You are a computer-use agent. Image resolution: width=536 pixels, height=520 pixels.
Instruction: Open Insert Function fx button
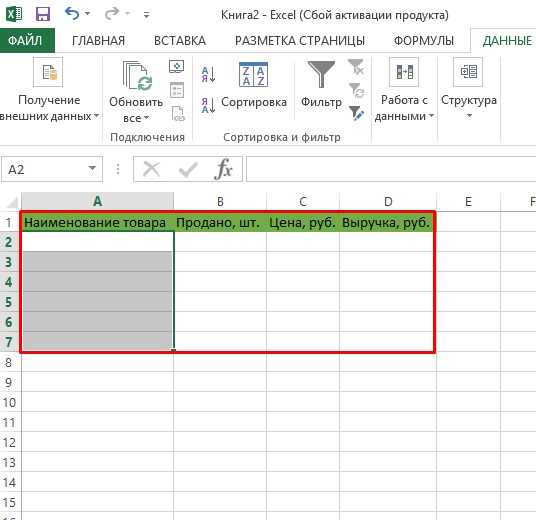tap(224, 169)
